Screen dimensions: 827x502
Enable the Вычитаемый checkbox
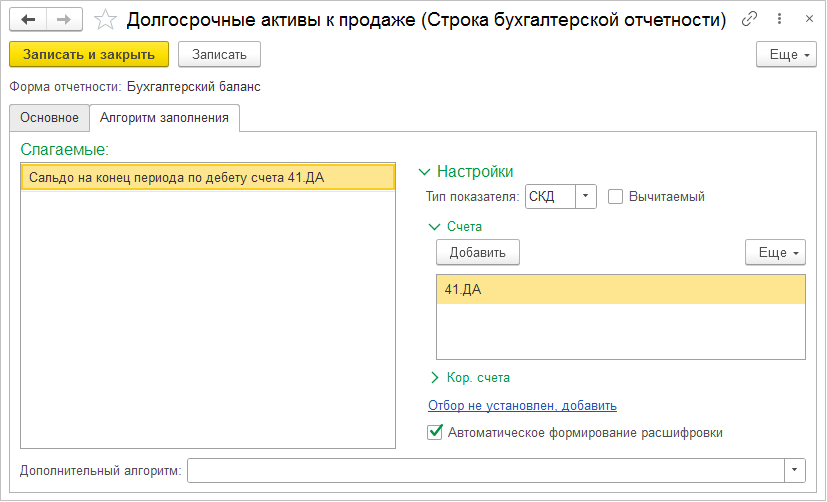pyautogui.click(x=616, y=197)
